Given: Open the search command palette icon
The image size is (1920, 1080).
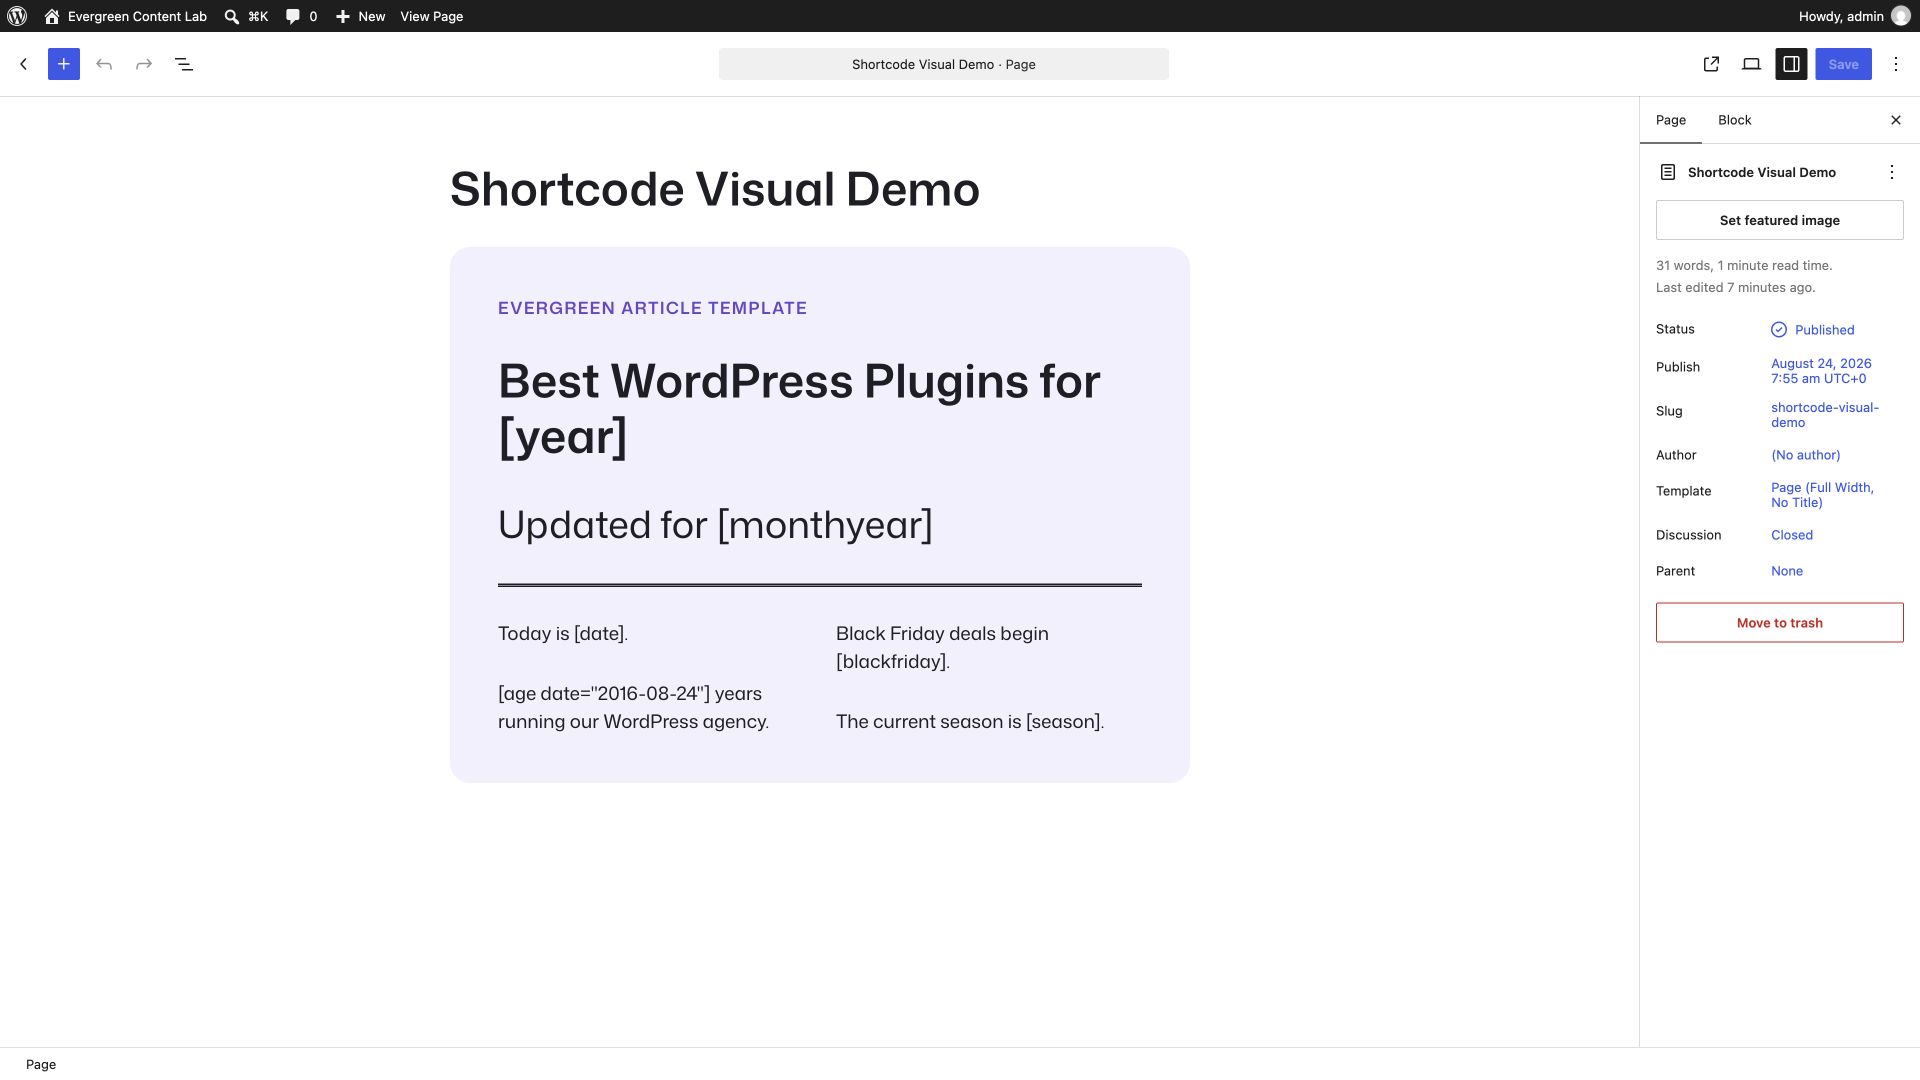Looking at the screenshot, I should tap(232, 16).
